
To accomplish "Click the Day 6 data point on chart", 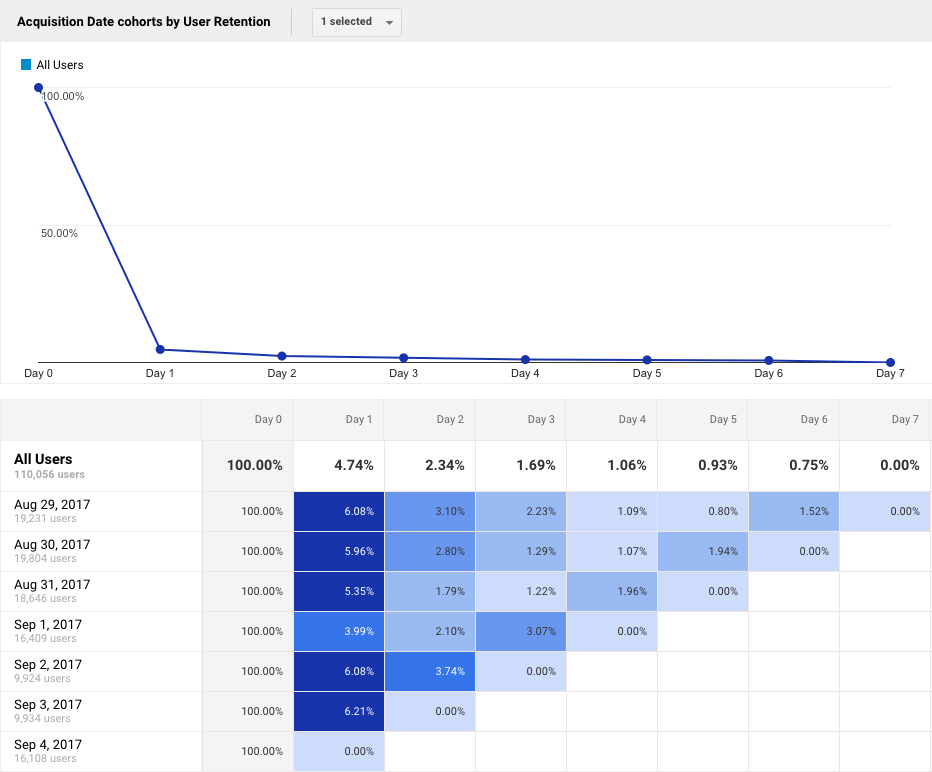I will 769,361.
